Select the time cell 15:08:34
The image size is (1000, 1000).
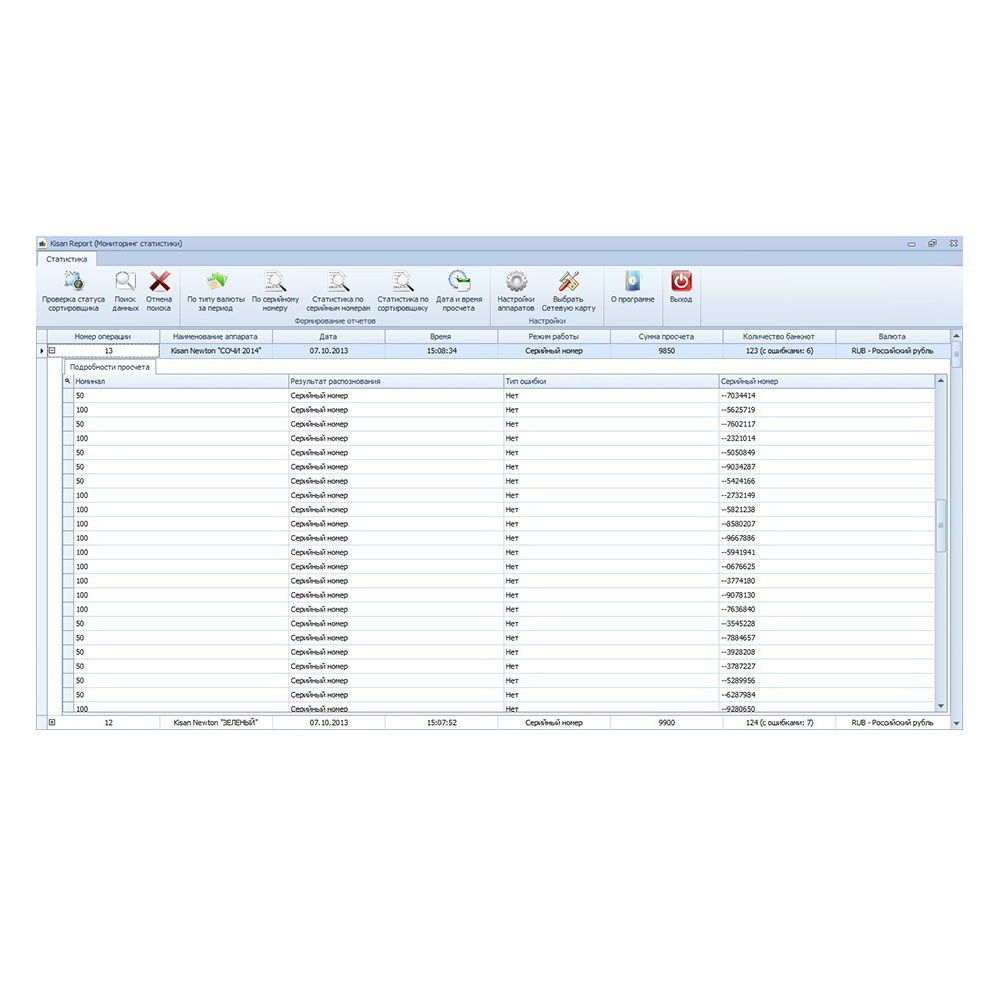tap(441, 351)
